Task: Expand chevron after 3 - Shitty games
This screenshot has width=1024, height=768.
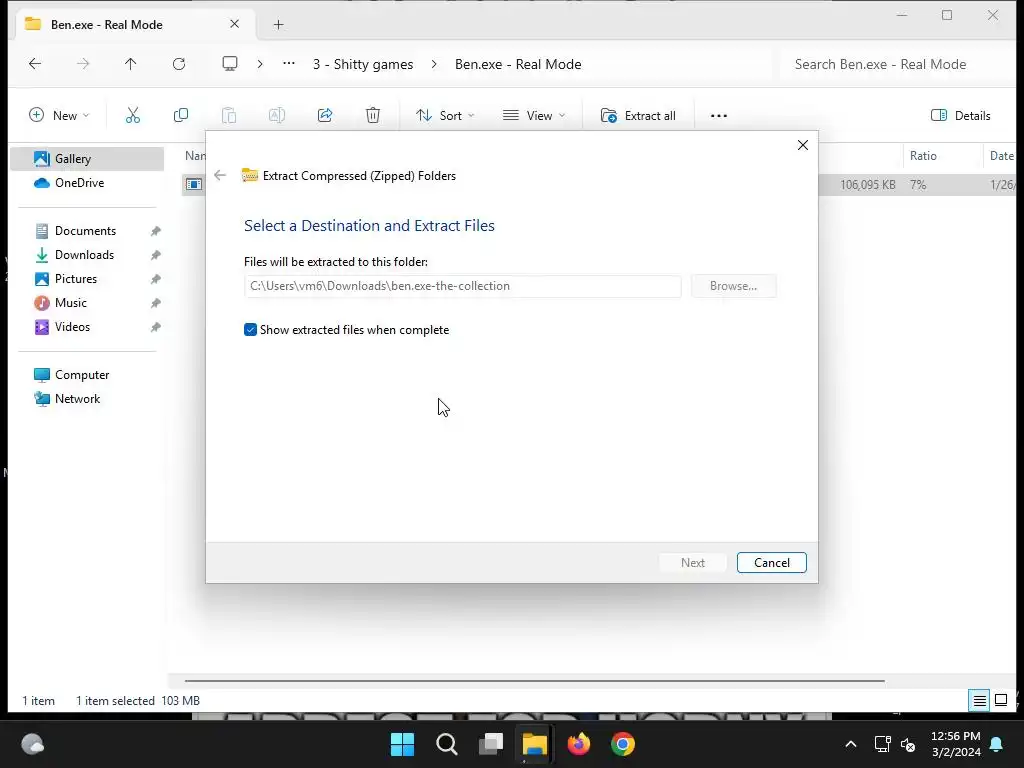Action: point(434,64)
